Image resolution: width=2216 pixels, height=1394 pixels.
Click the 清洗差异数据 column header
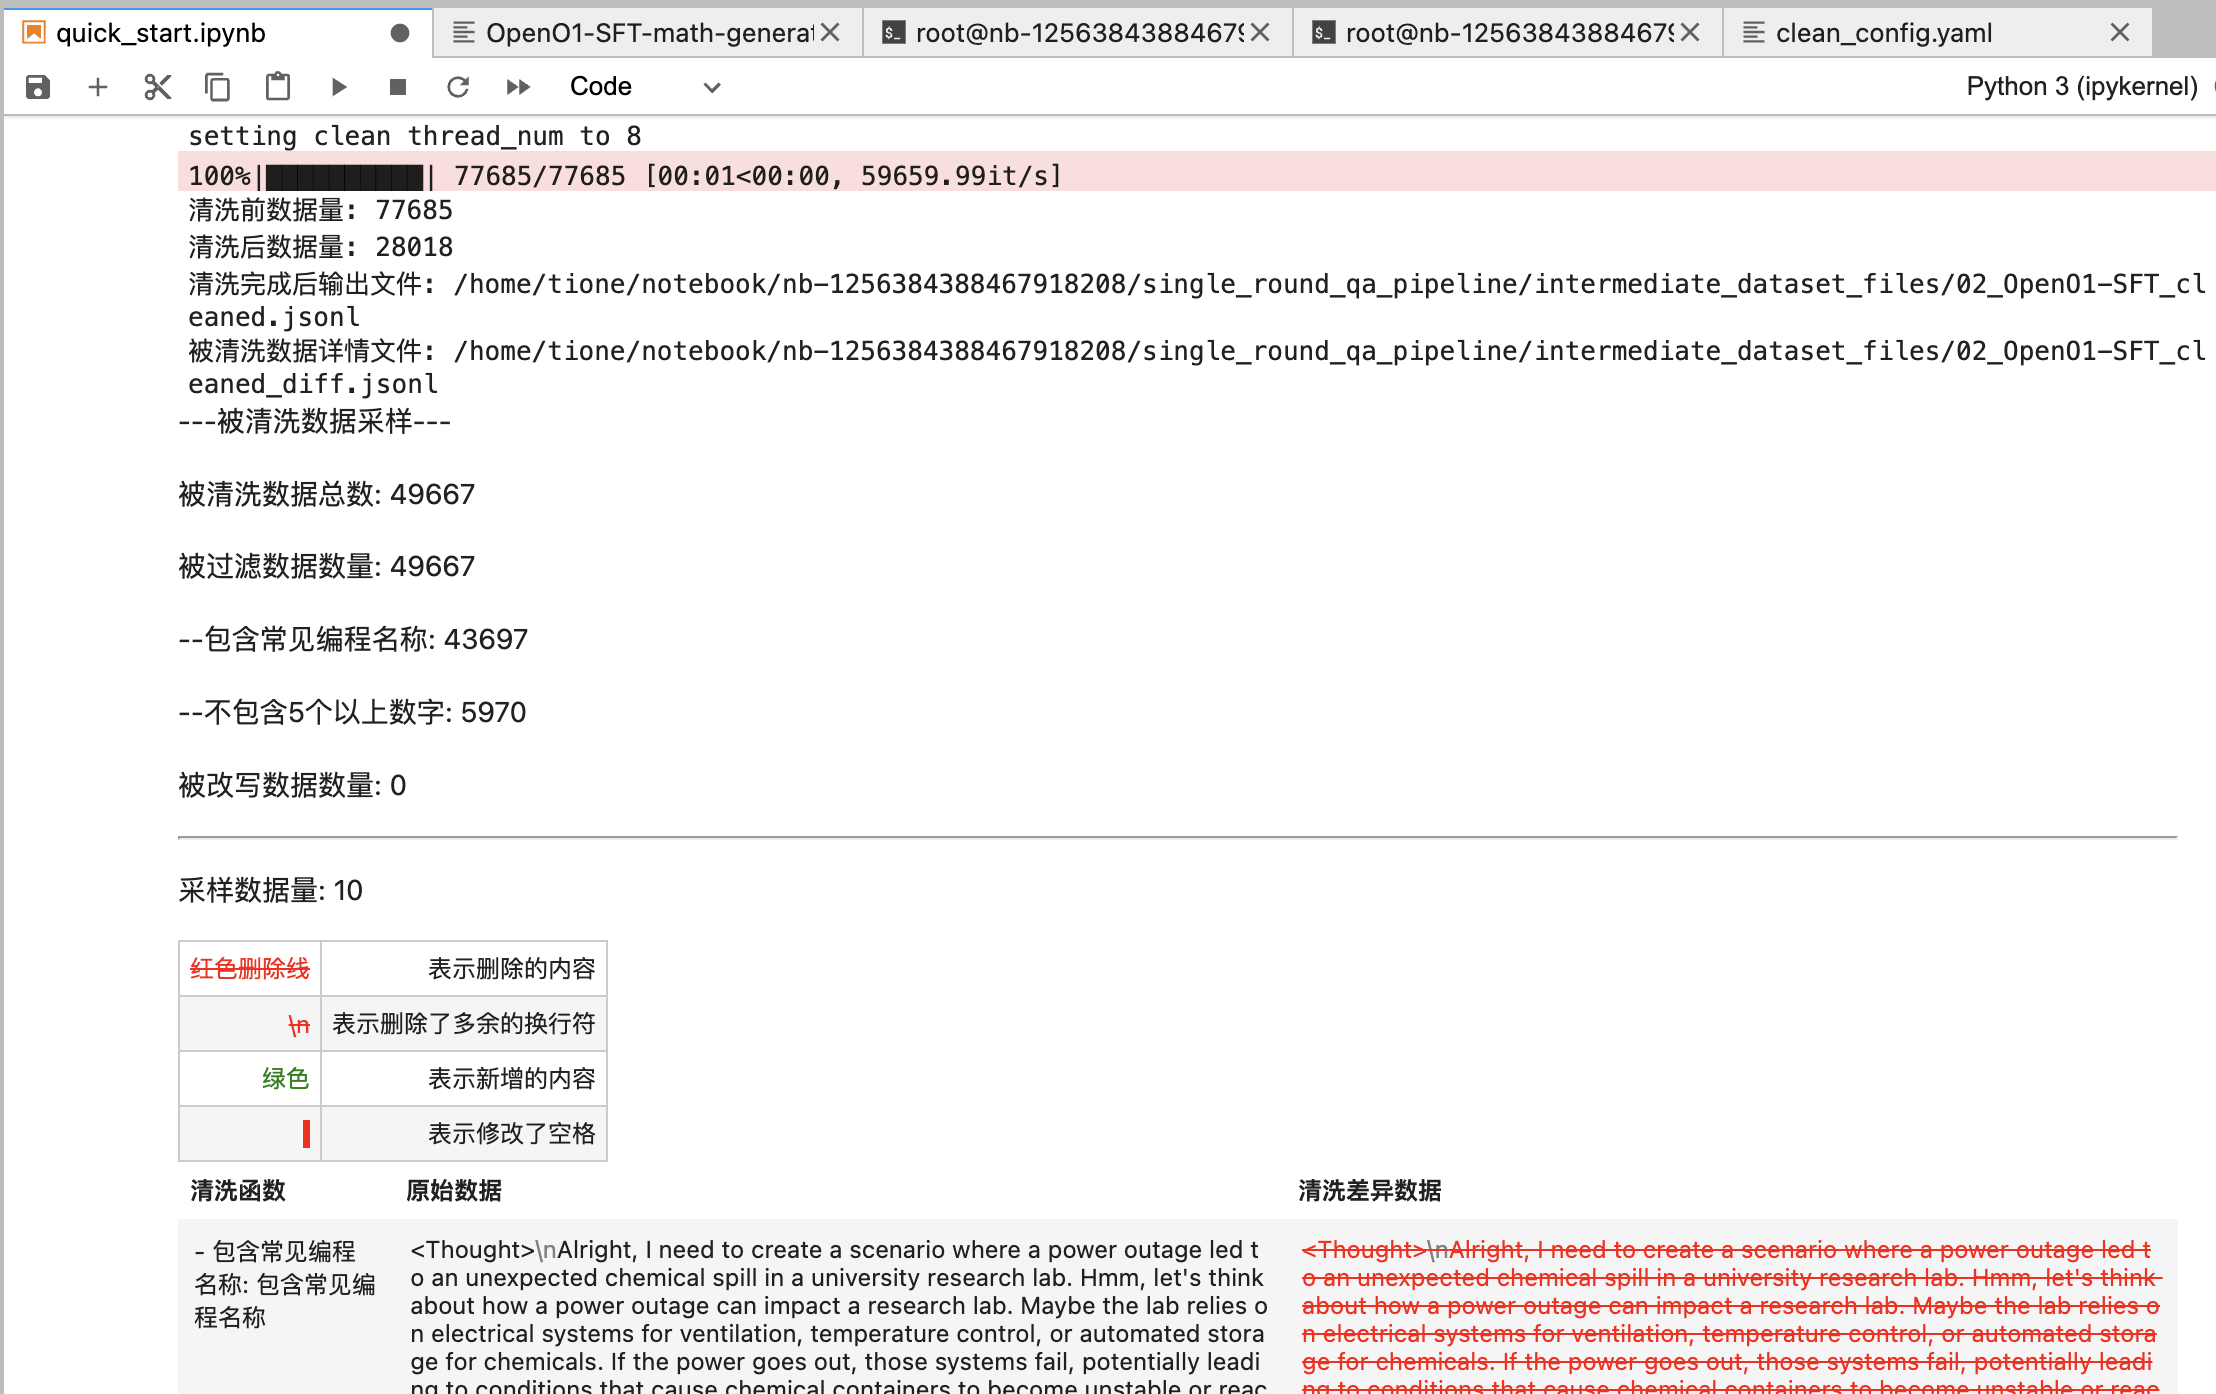pyautogui.click(x=1370, y=1190)
